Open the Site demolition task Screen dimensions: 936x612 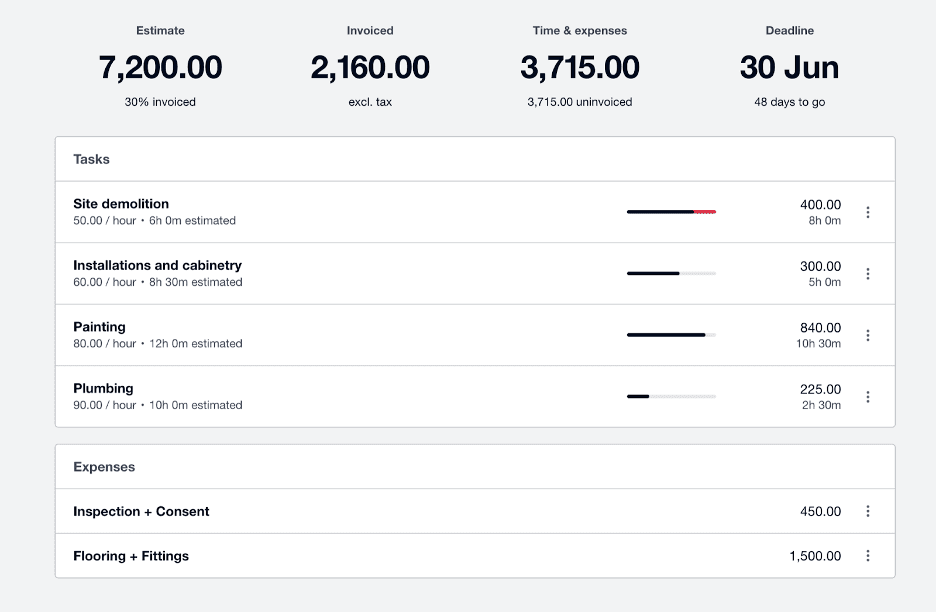120,203
